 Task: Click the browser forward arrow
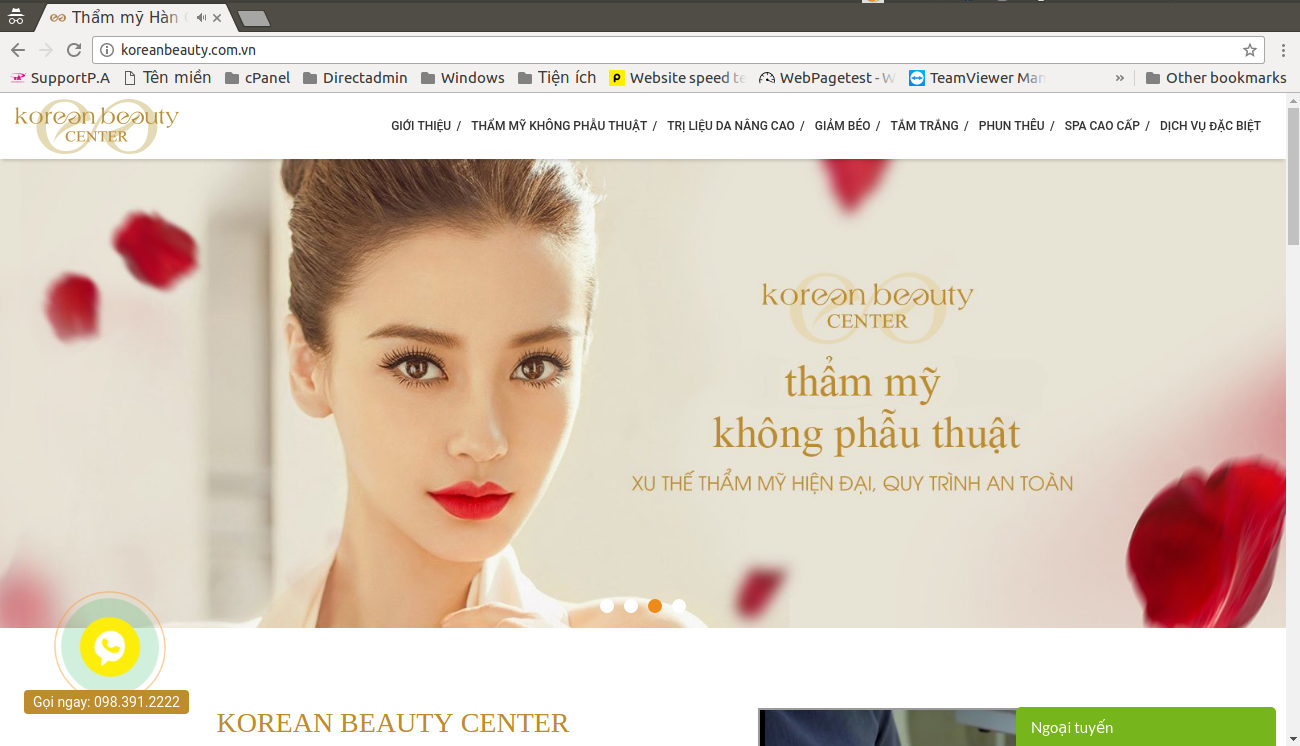[x=46, y=50]
